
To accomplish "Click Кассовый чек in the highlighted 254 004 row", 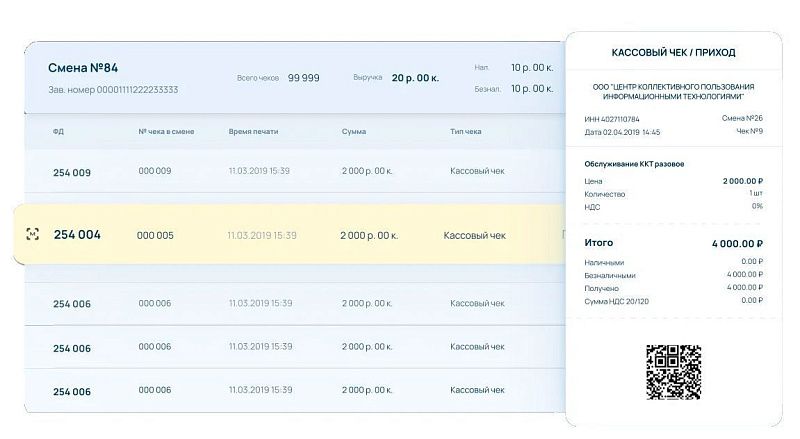I will (x=474, y=235).
